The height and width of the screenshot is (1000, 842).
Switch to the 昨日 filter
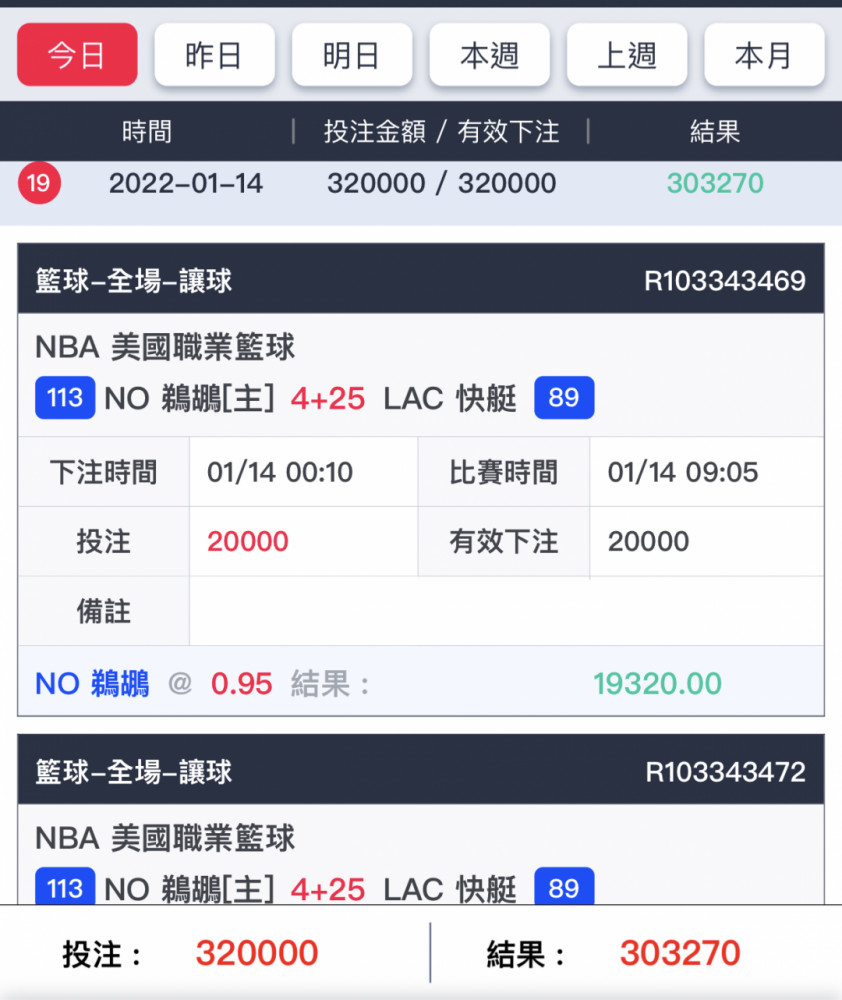tap(214, 55)
